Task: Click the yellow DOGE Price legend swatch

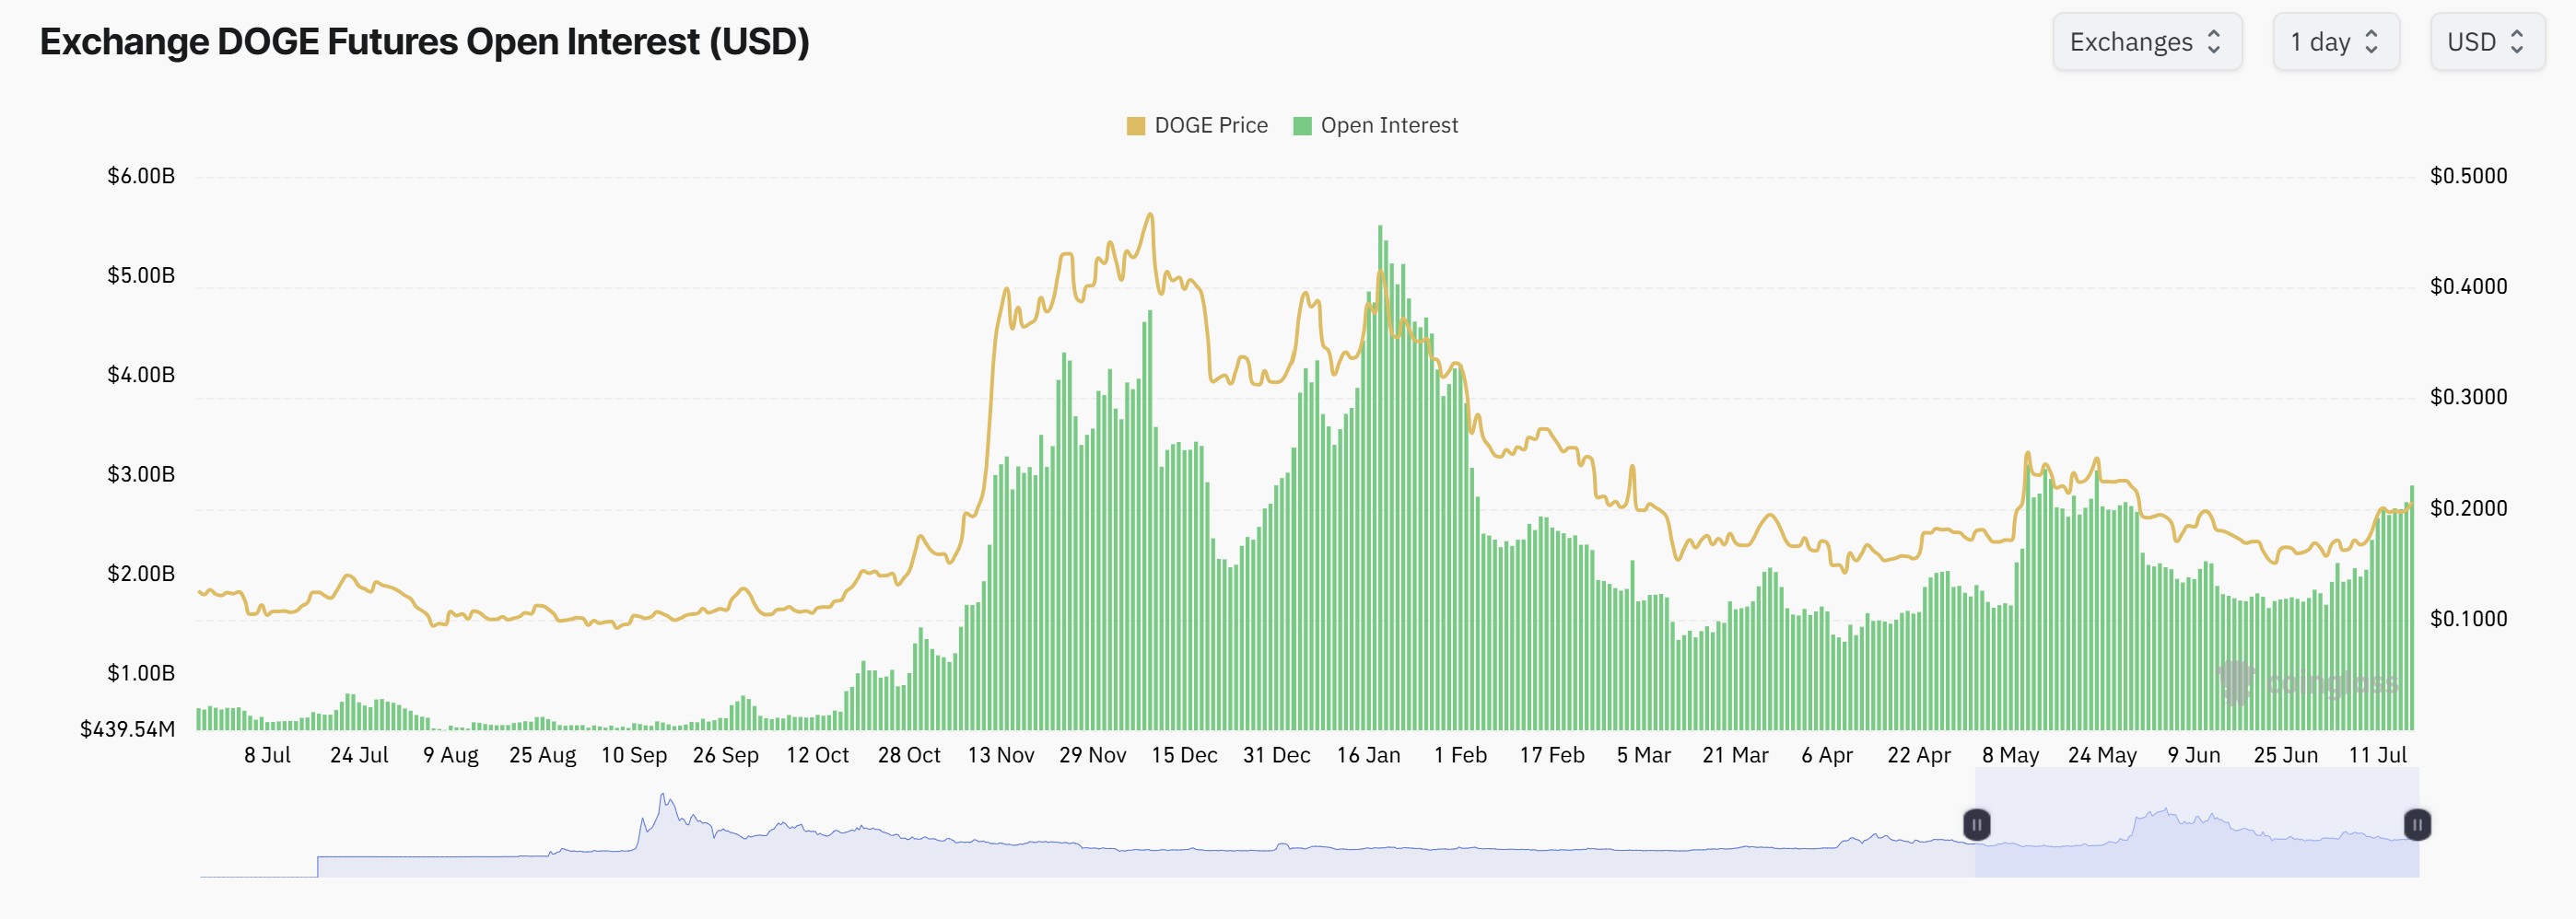Action: [1135, 125]
